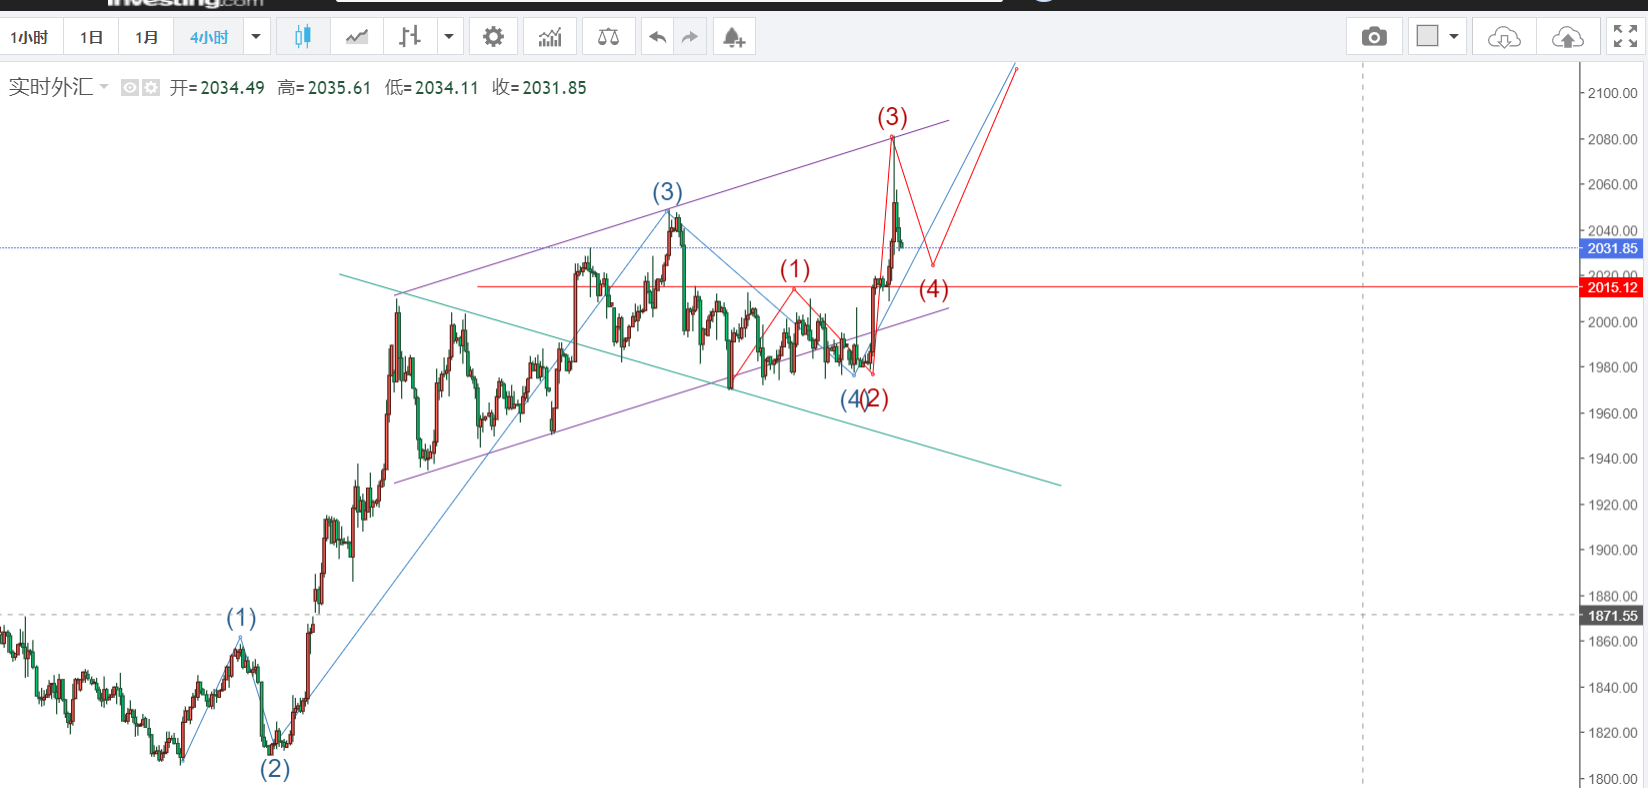Add a price alert with bell icon
The height and width of the screenshot is (788, 1648).
[734, 37]
